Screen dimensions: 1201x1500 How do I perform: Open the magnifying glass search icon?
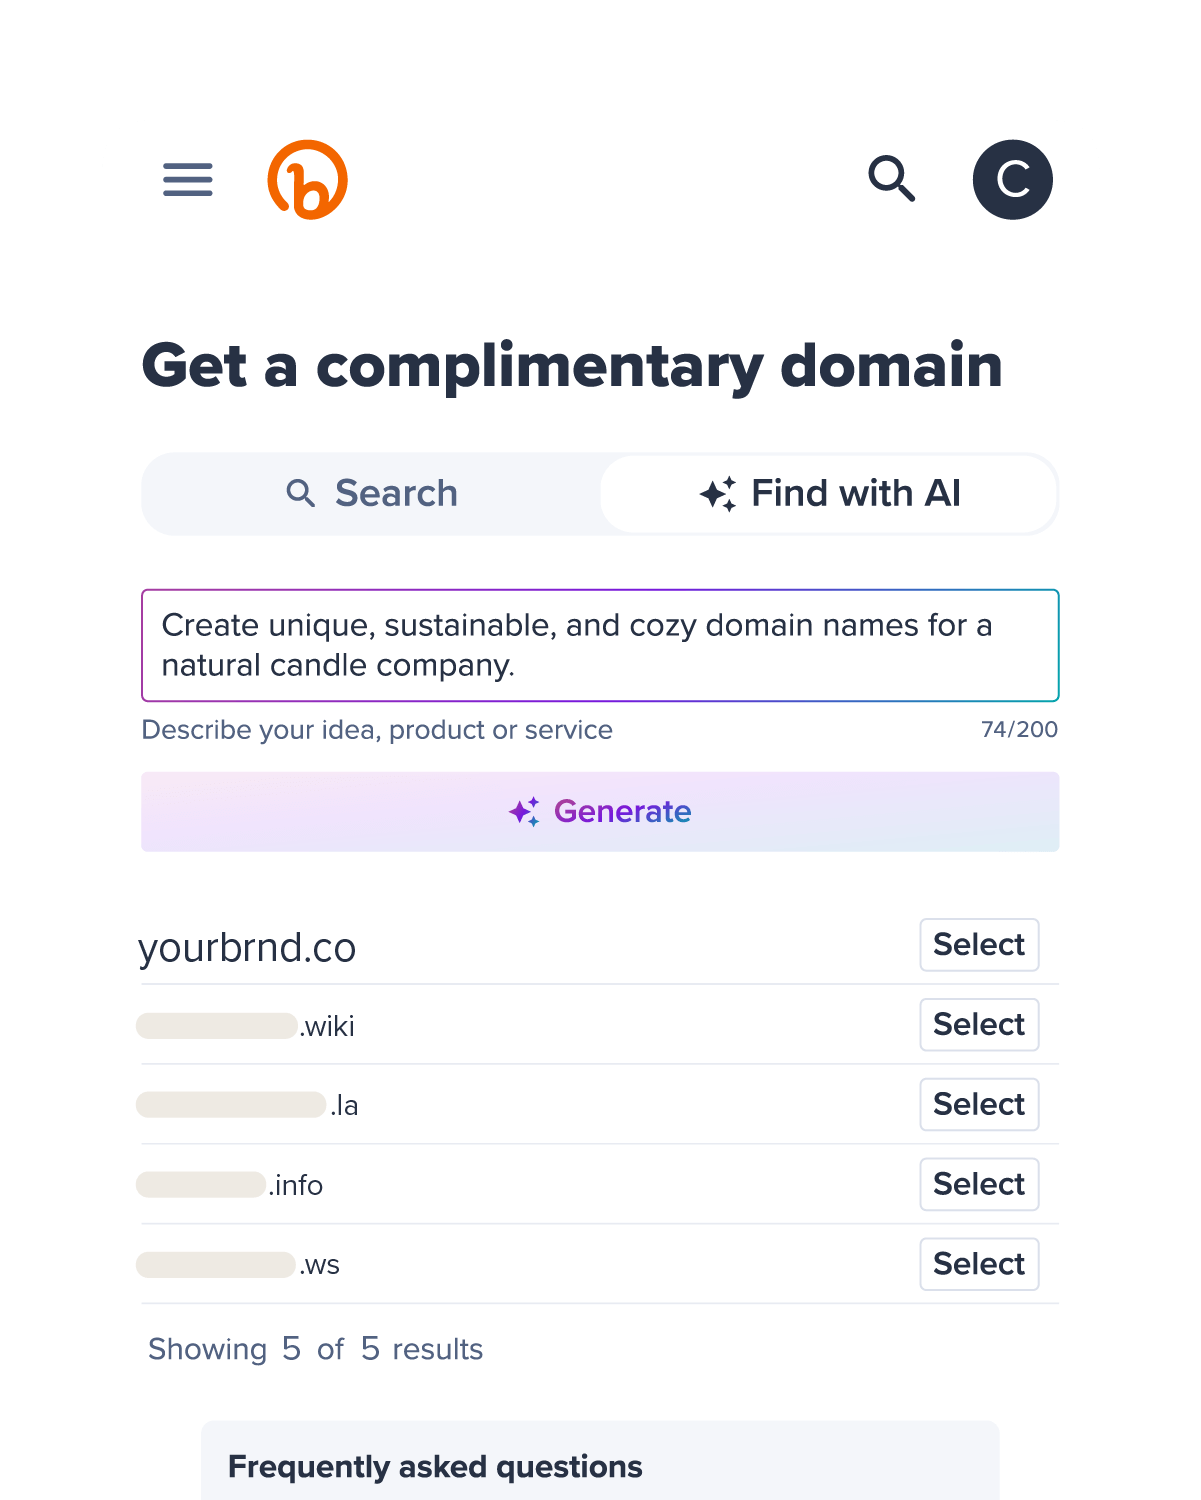[892, 179]
